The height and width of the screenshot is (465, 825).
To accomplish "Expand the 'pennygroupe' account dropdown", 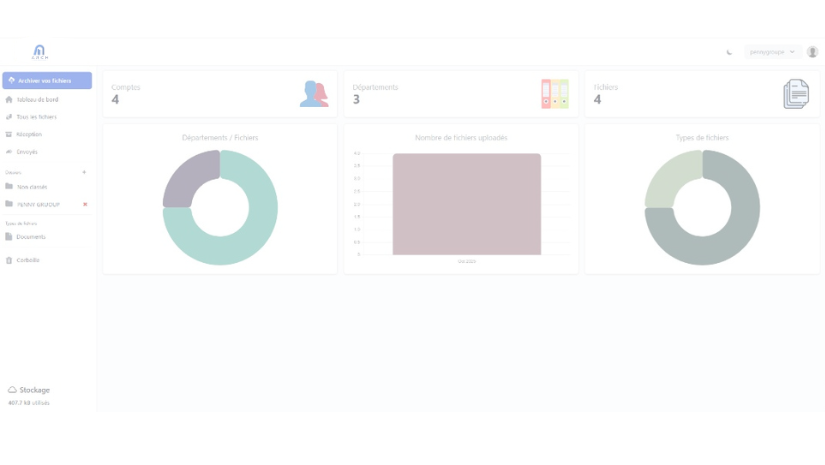I will tap(772, 52).
